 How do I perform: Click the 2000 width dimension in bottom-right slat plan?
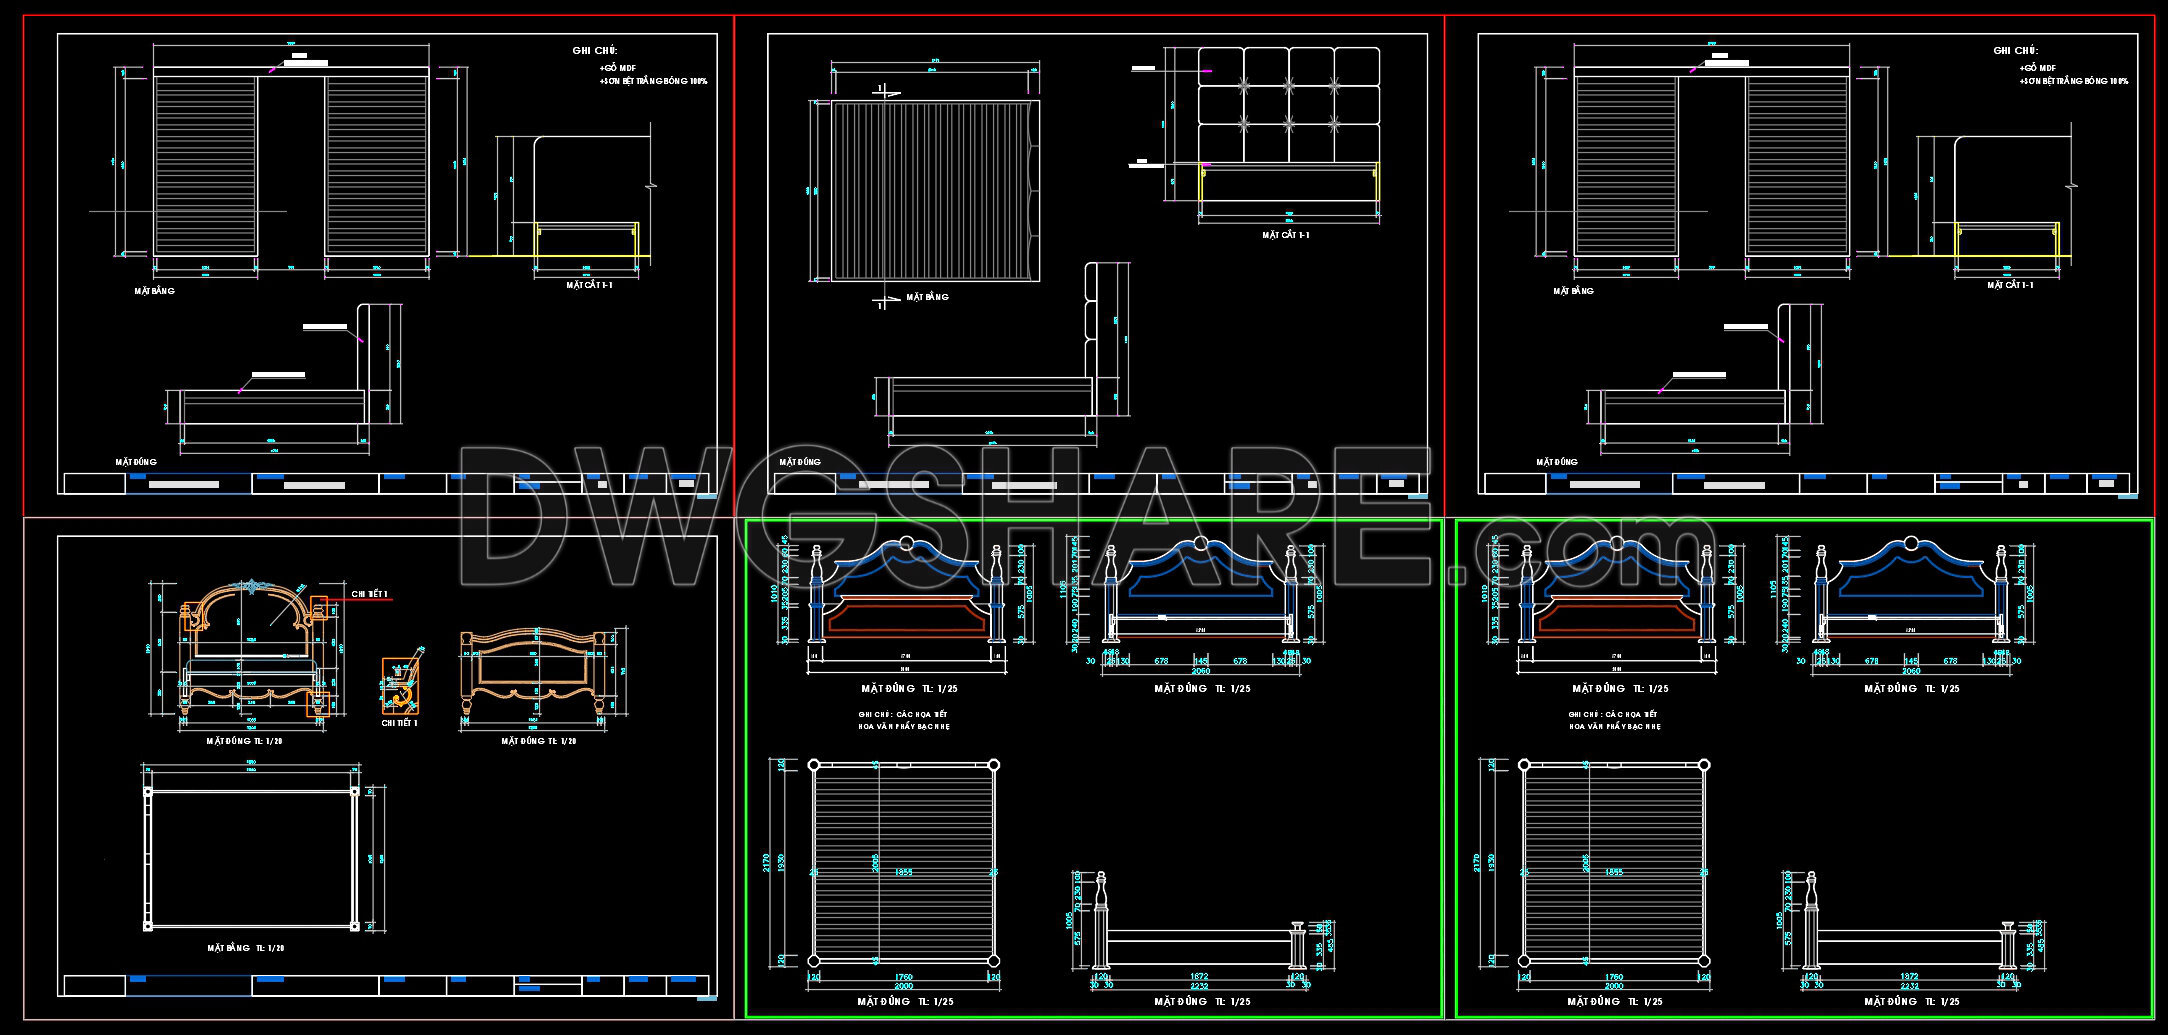pyautogui.click(x=1613, y=986)
